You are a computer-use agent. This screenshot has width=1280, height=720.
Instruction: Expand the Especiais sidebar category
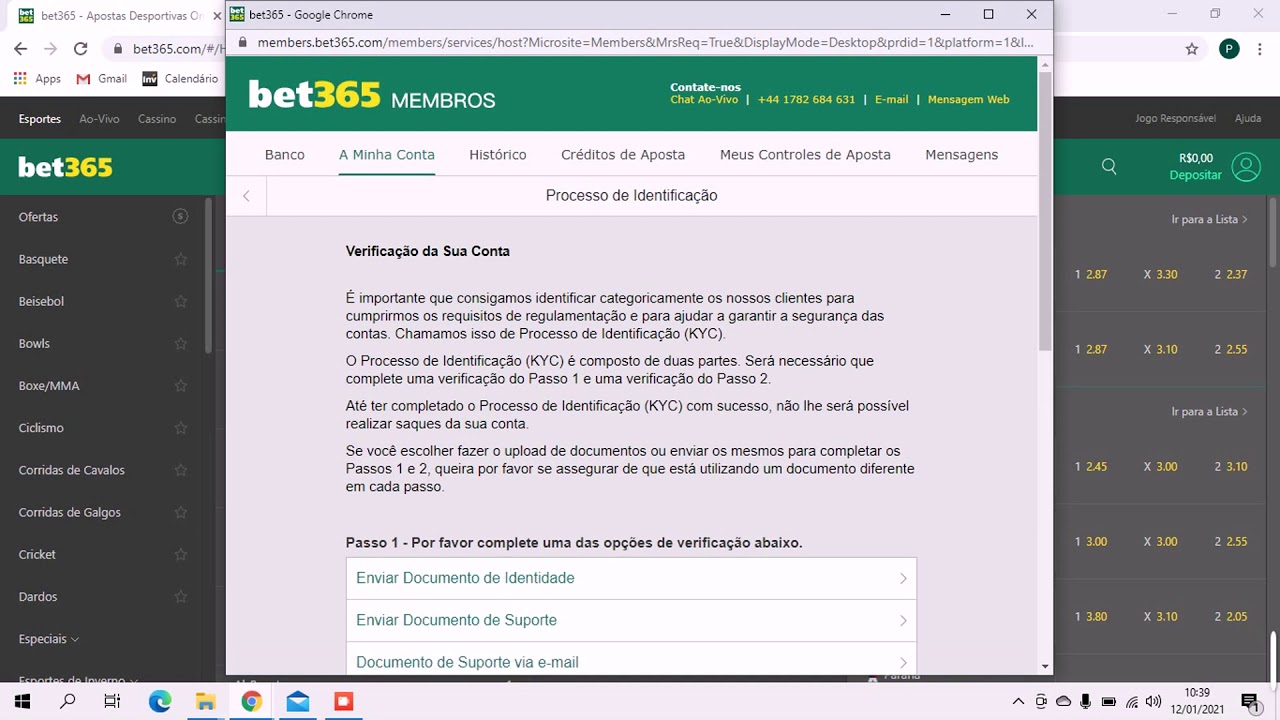click(48, 638)
